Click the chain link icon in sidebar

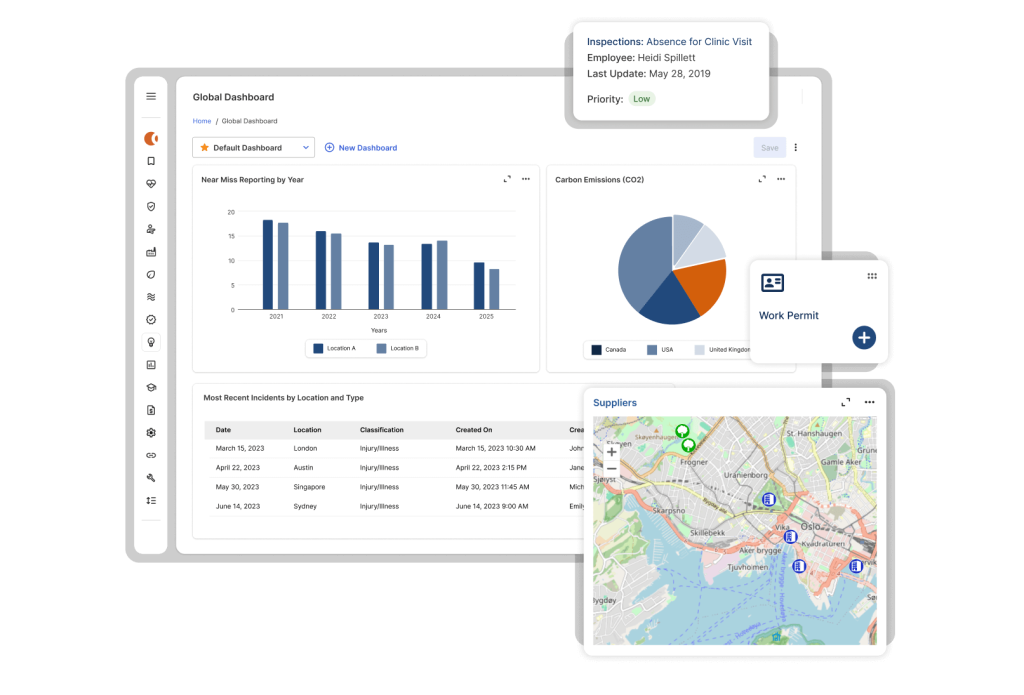151,456
